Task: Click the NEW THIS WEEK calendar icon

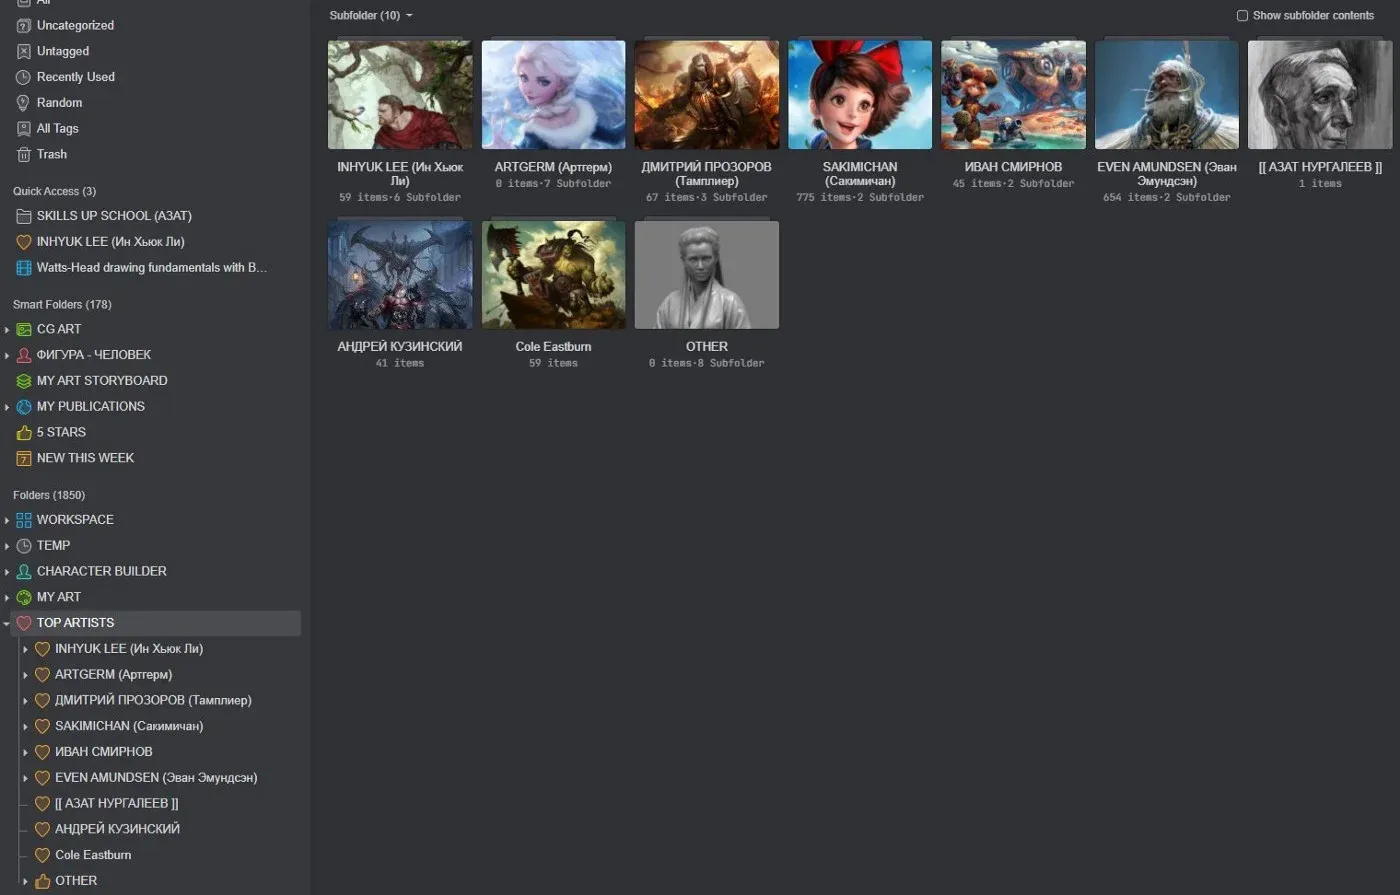Action: pos(24,459)
